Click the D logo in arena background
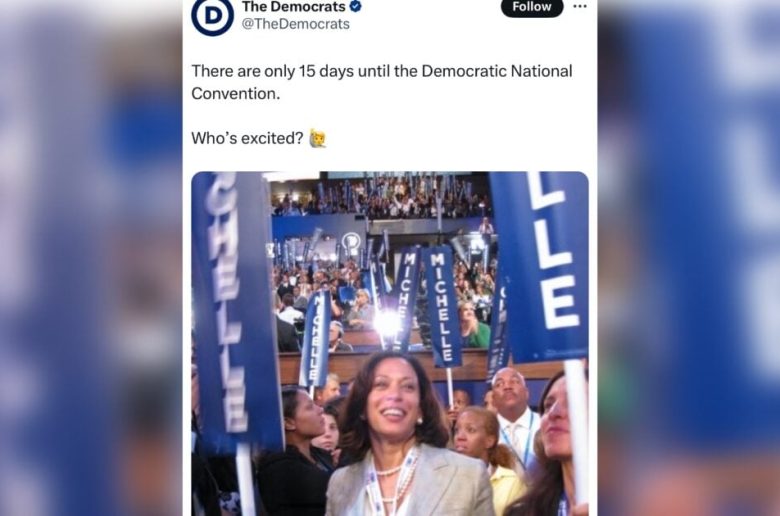 pos(351,242)
